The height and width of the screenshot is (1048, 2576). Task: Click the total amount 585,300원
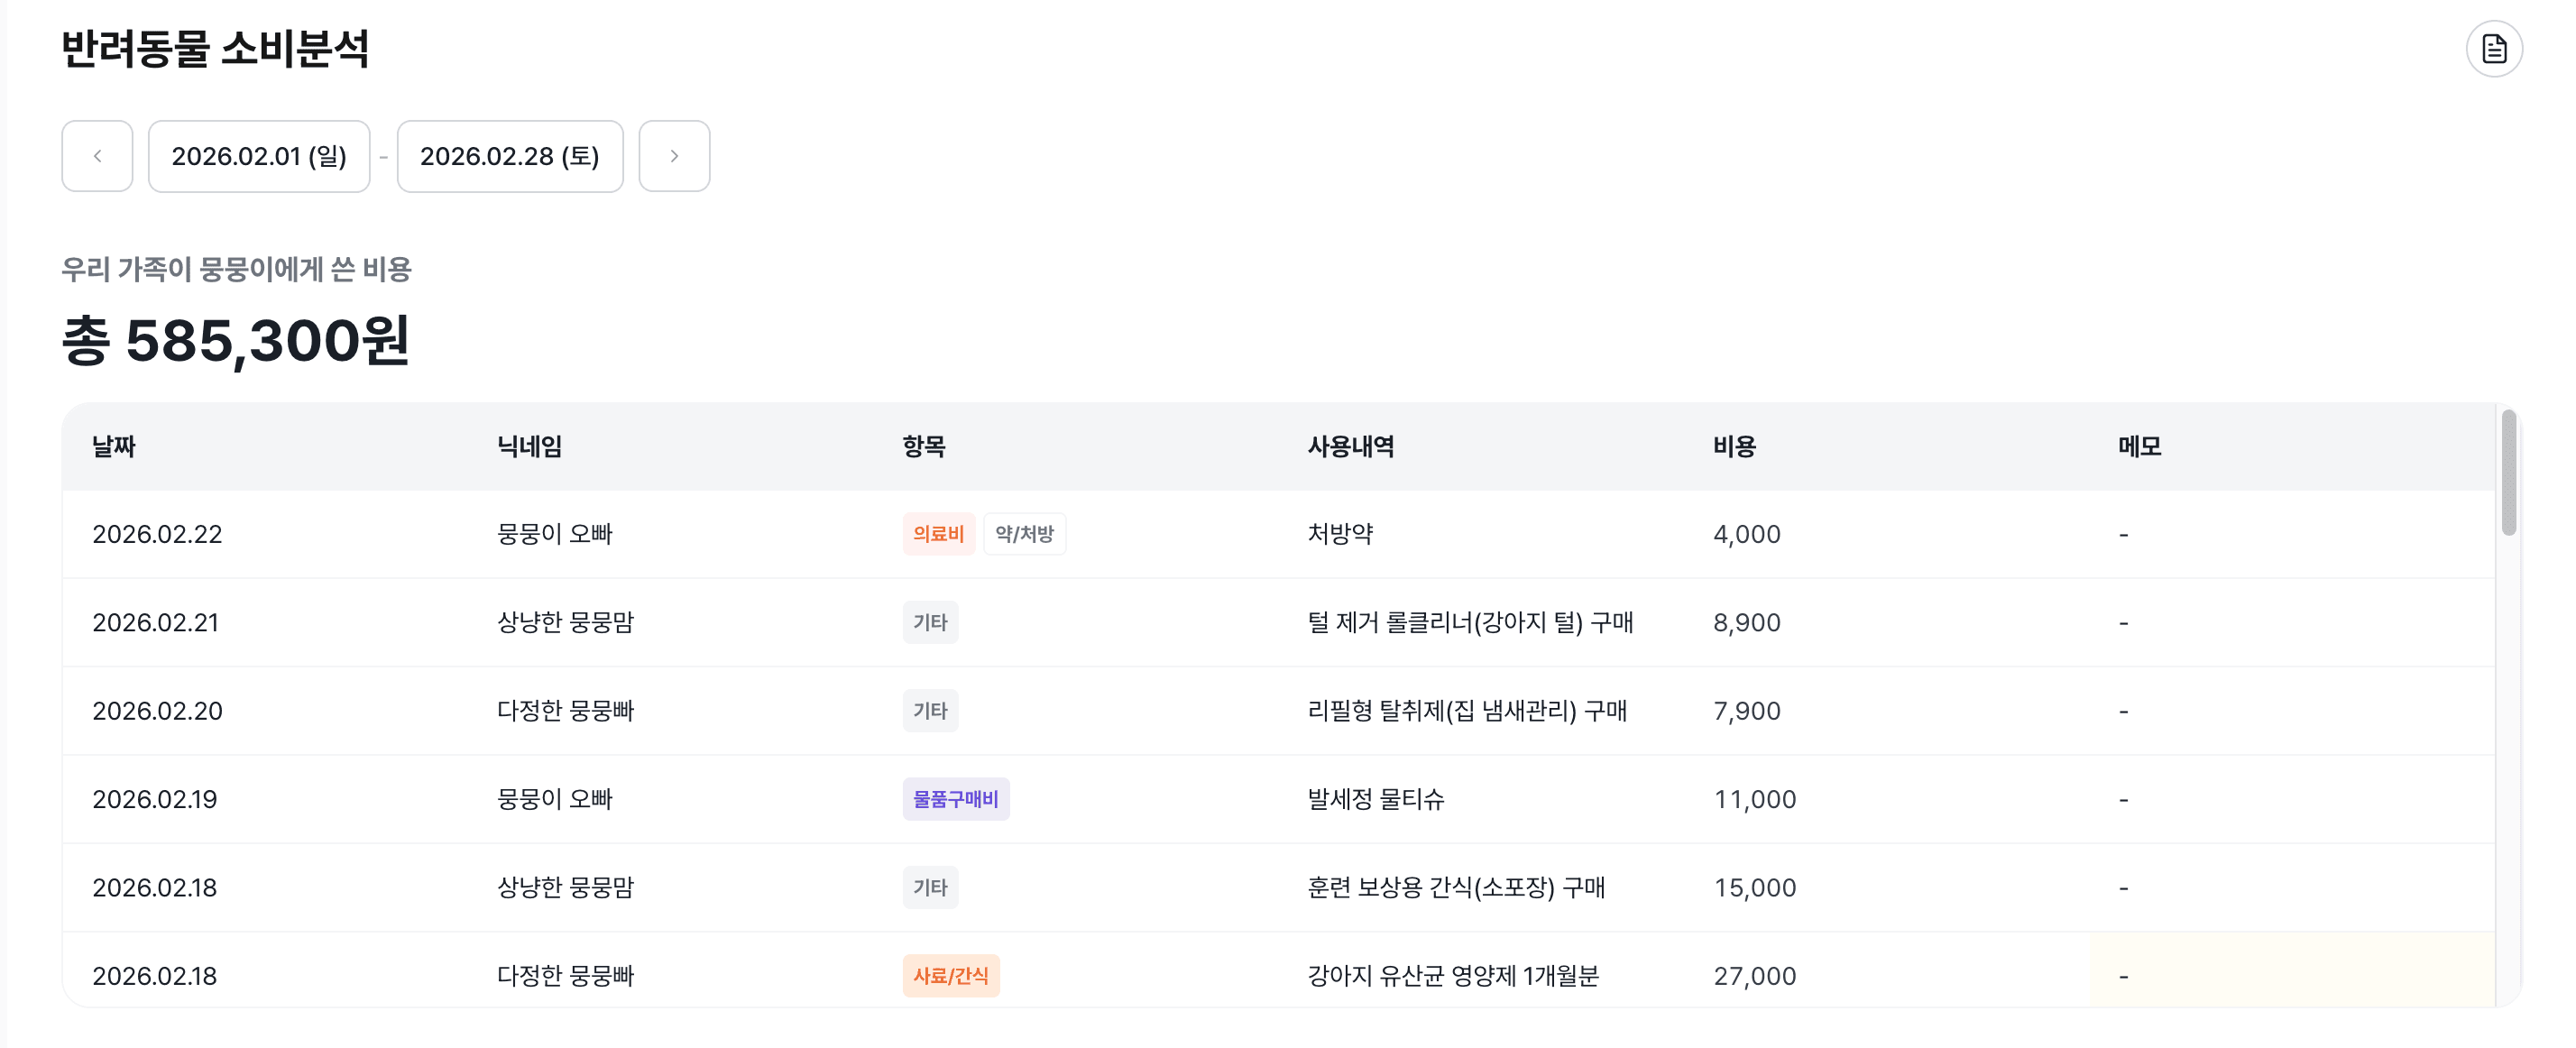(x=236, y=345)
